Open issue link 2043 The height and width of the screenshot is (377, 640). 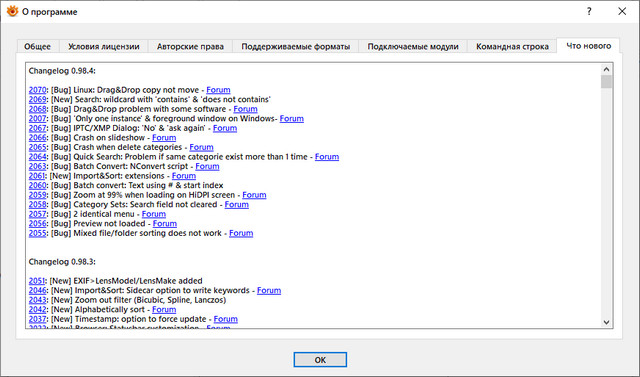point(37,300)
